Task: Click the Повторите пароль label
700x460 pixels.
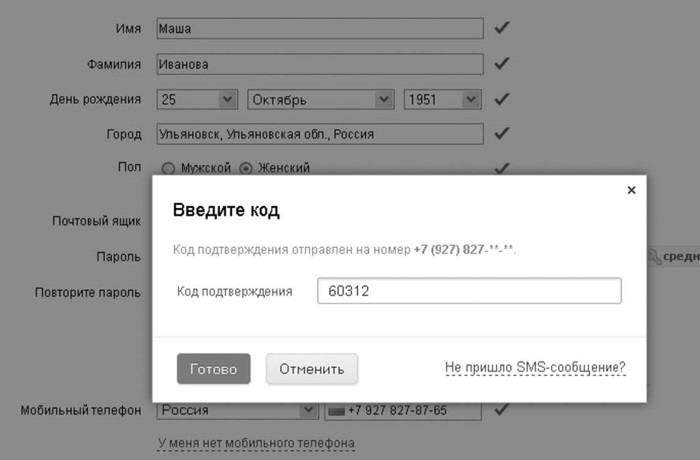Action: (88, 293)
